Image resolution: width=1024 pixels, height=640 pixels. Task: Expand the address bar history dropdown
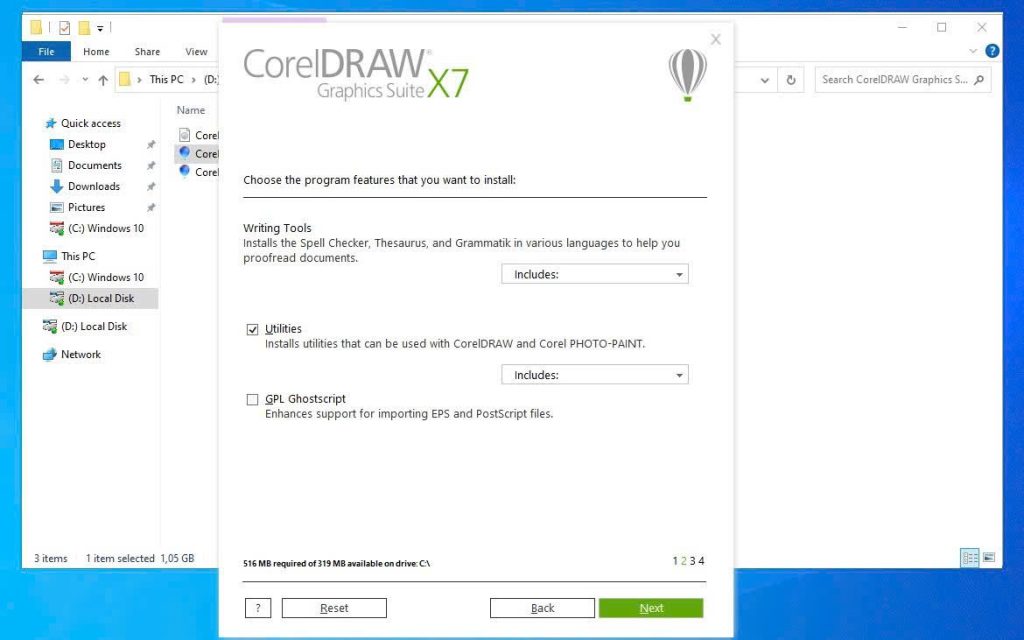point(765,80)
